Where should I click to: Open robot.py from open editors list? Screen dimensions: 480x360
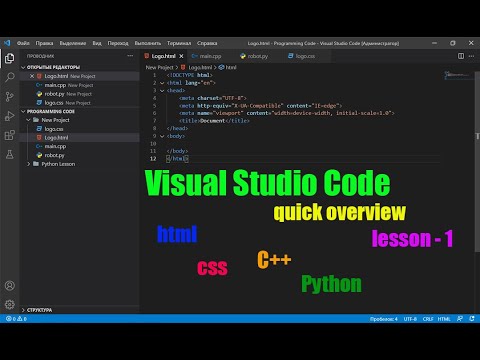click(x=79, y=94)
